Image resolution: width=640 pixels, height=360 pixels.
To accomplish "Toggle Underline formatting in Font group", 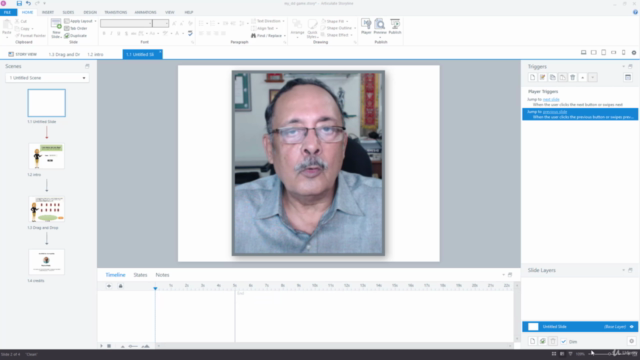I will [119, 33].
